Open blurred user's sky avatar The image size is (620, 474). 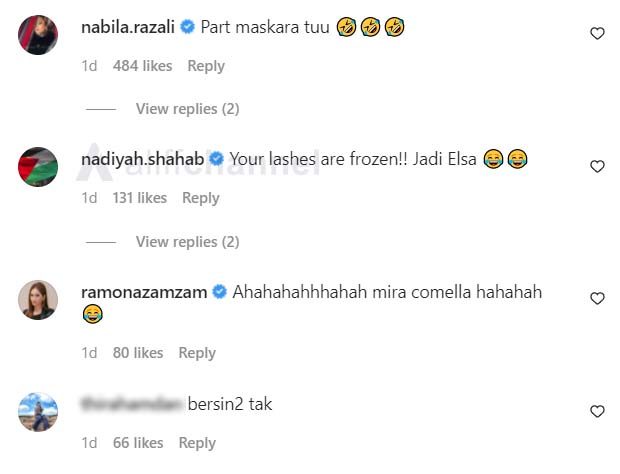click(38, 412)
